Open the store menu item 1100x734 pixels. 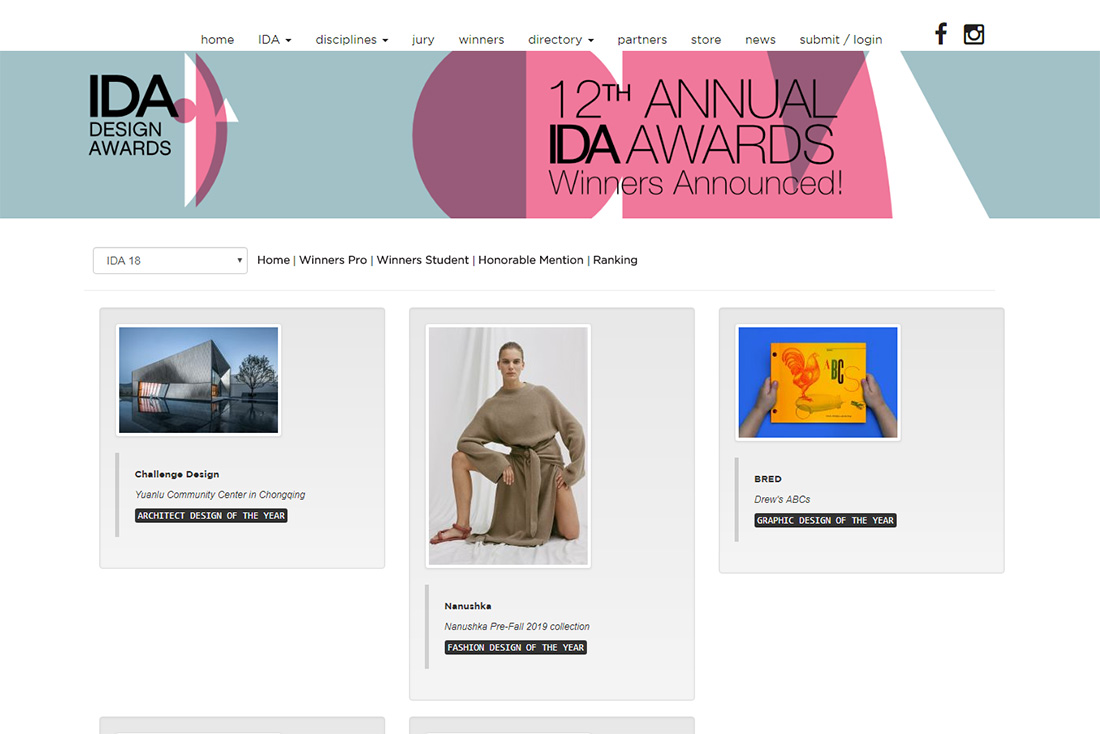(x=706, y=40)
